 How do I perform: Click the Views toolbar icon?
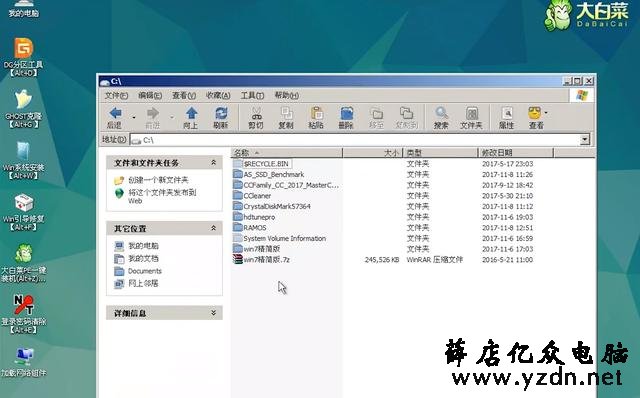(x=536, y=118)
